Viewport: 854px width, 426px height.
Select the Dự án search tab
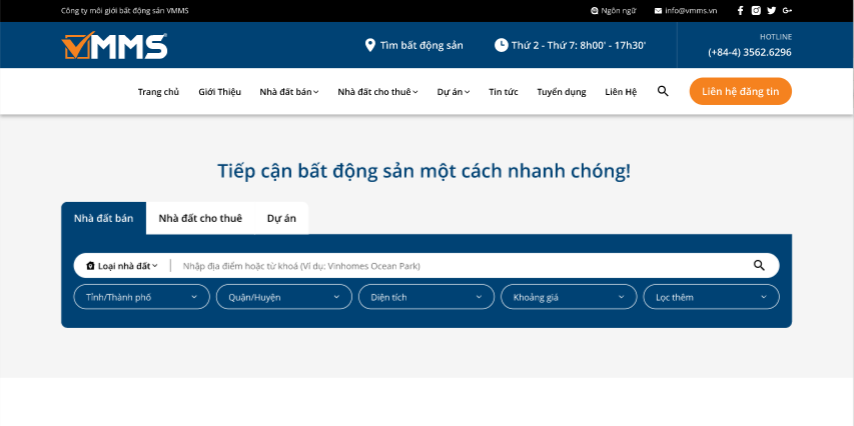(281, 218)
